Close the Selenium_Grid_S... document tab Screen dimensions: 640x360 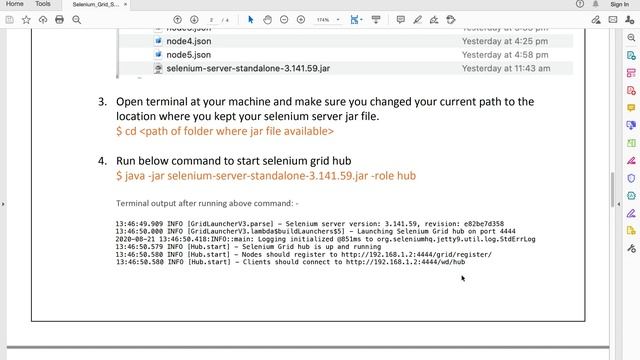tap(125, 4)
